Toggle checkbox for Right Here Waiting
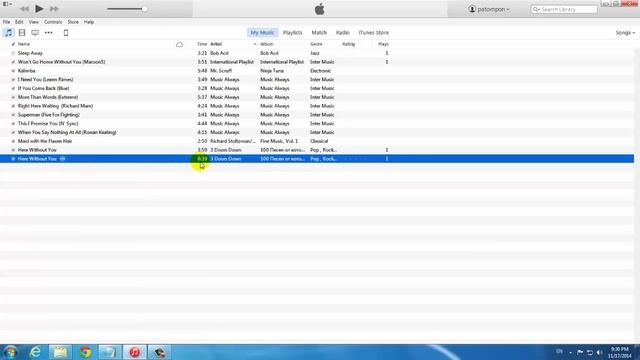The height and width of the screenshot is (360, 640). coord(13,106)
